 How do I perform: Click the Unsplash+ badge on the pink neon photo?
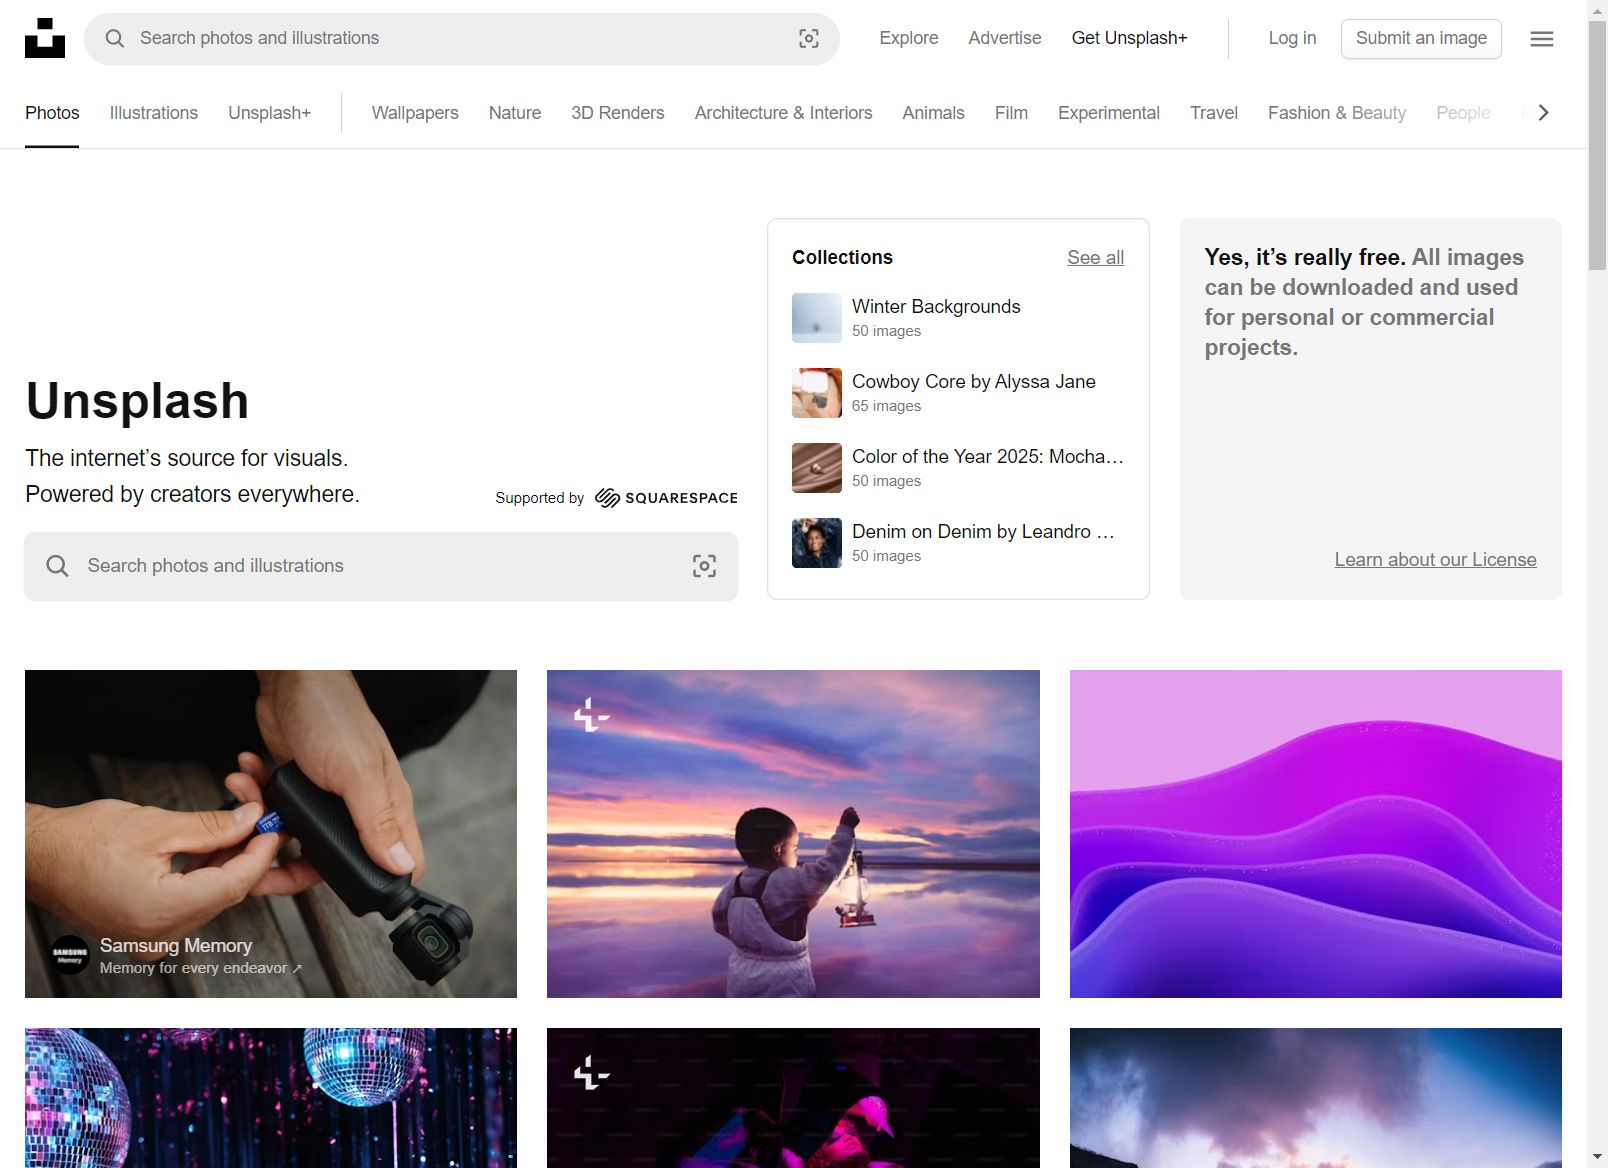[x=591, y=1072]
